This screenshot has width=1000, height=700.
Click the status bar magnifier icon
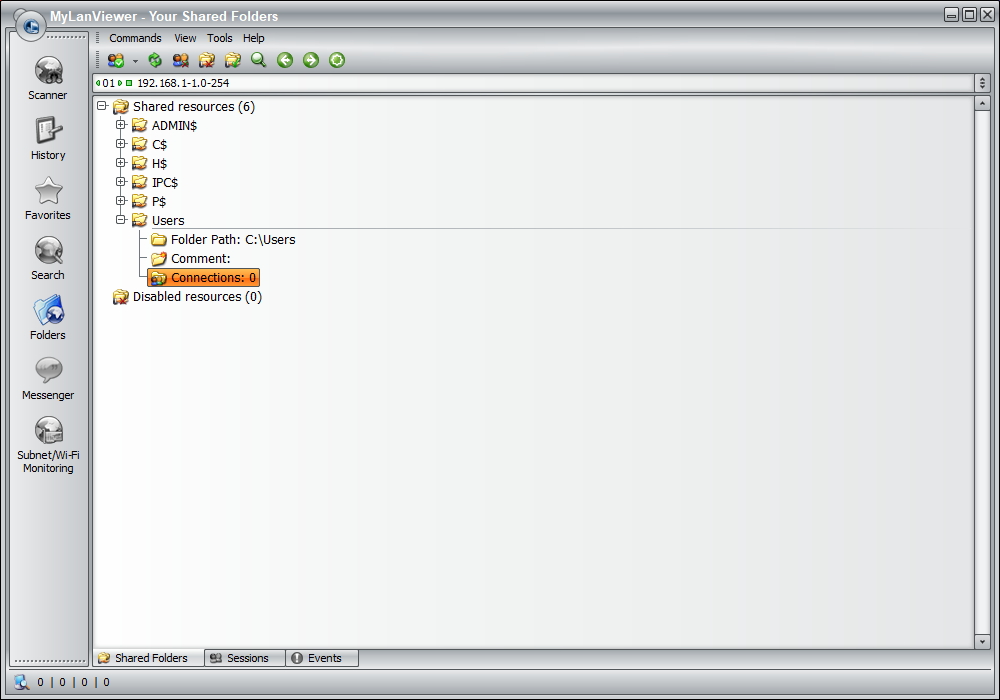22,682
